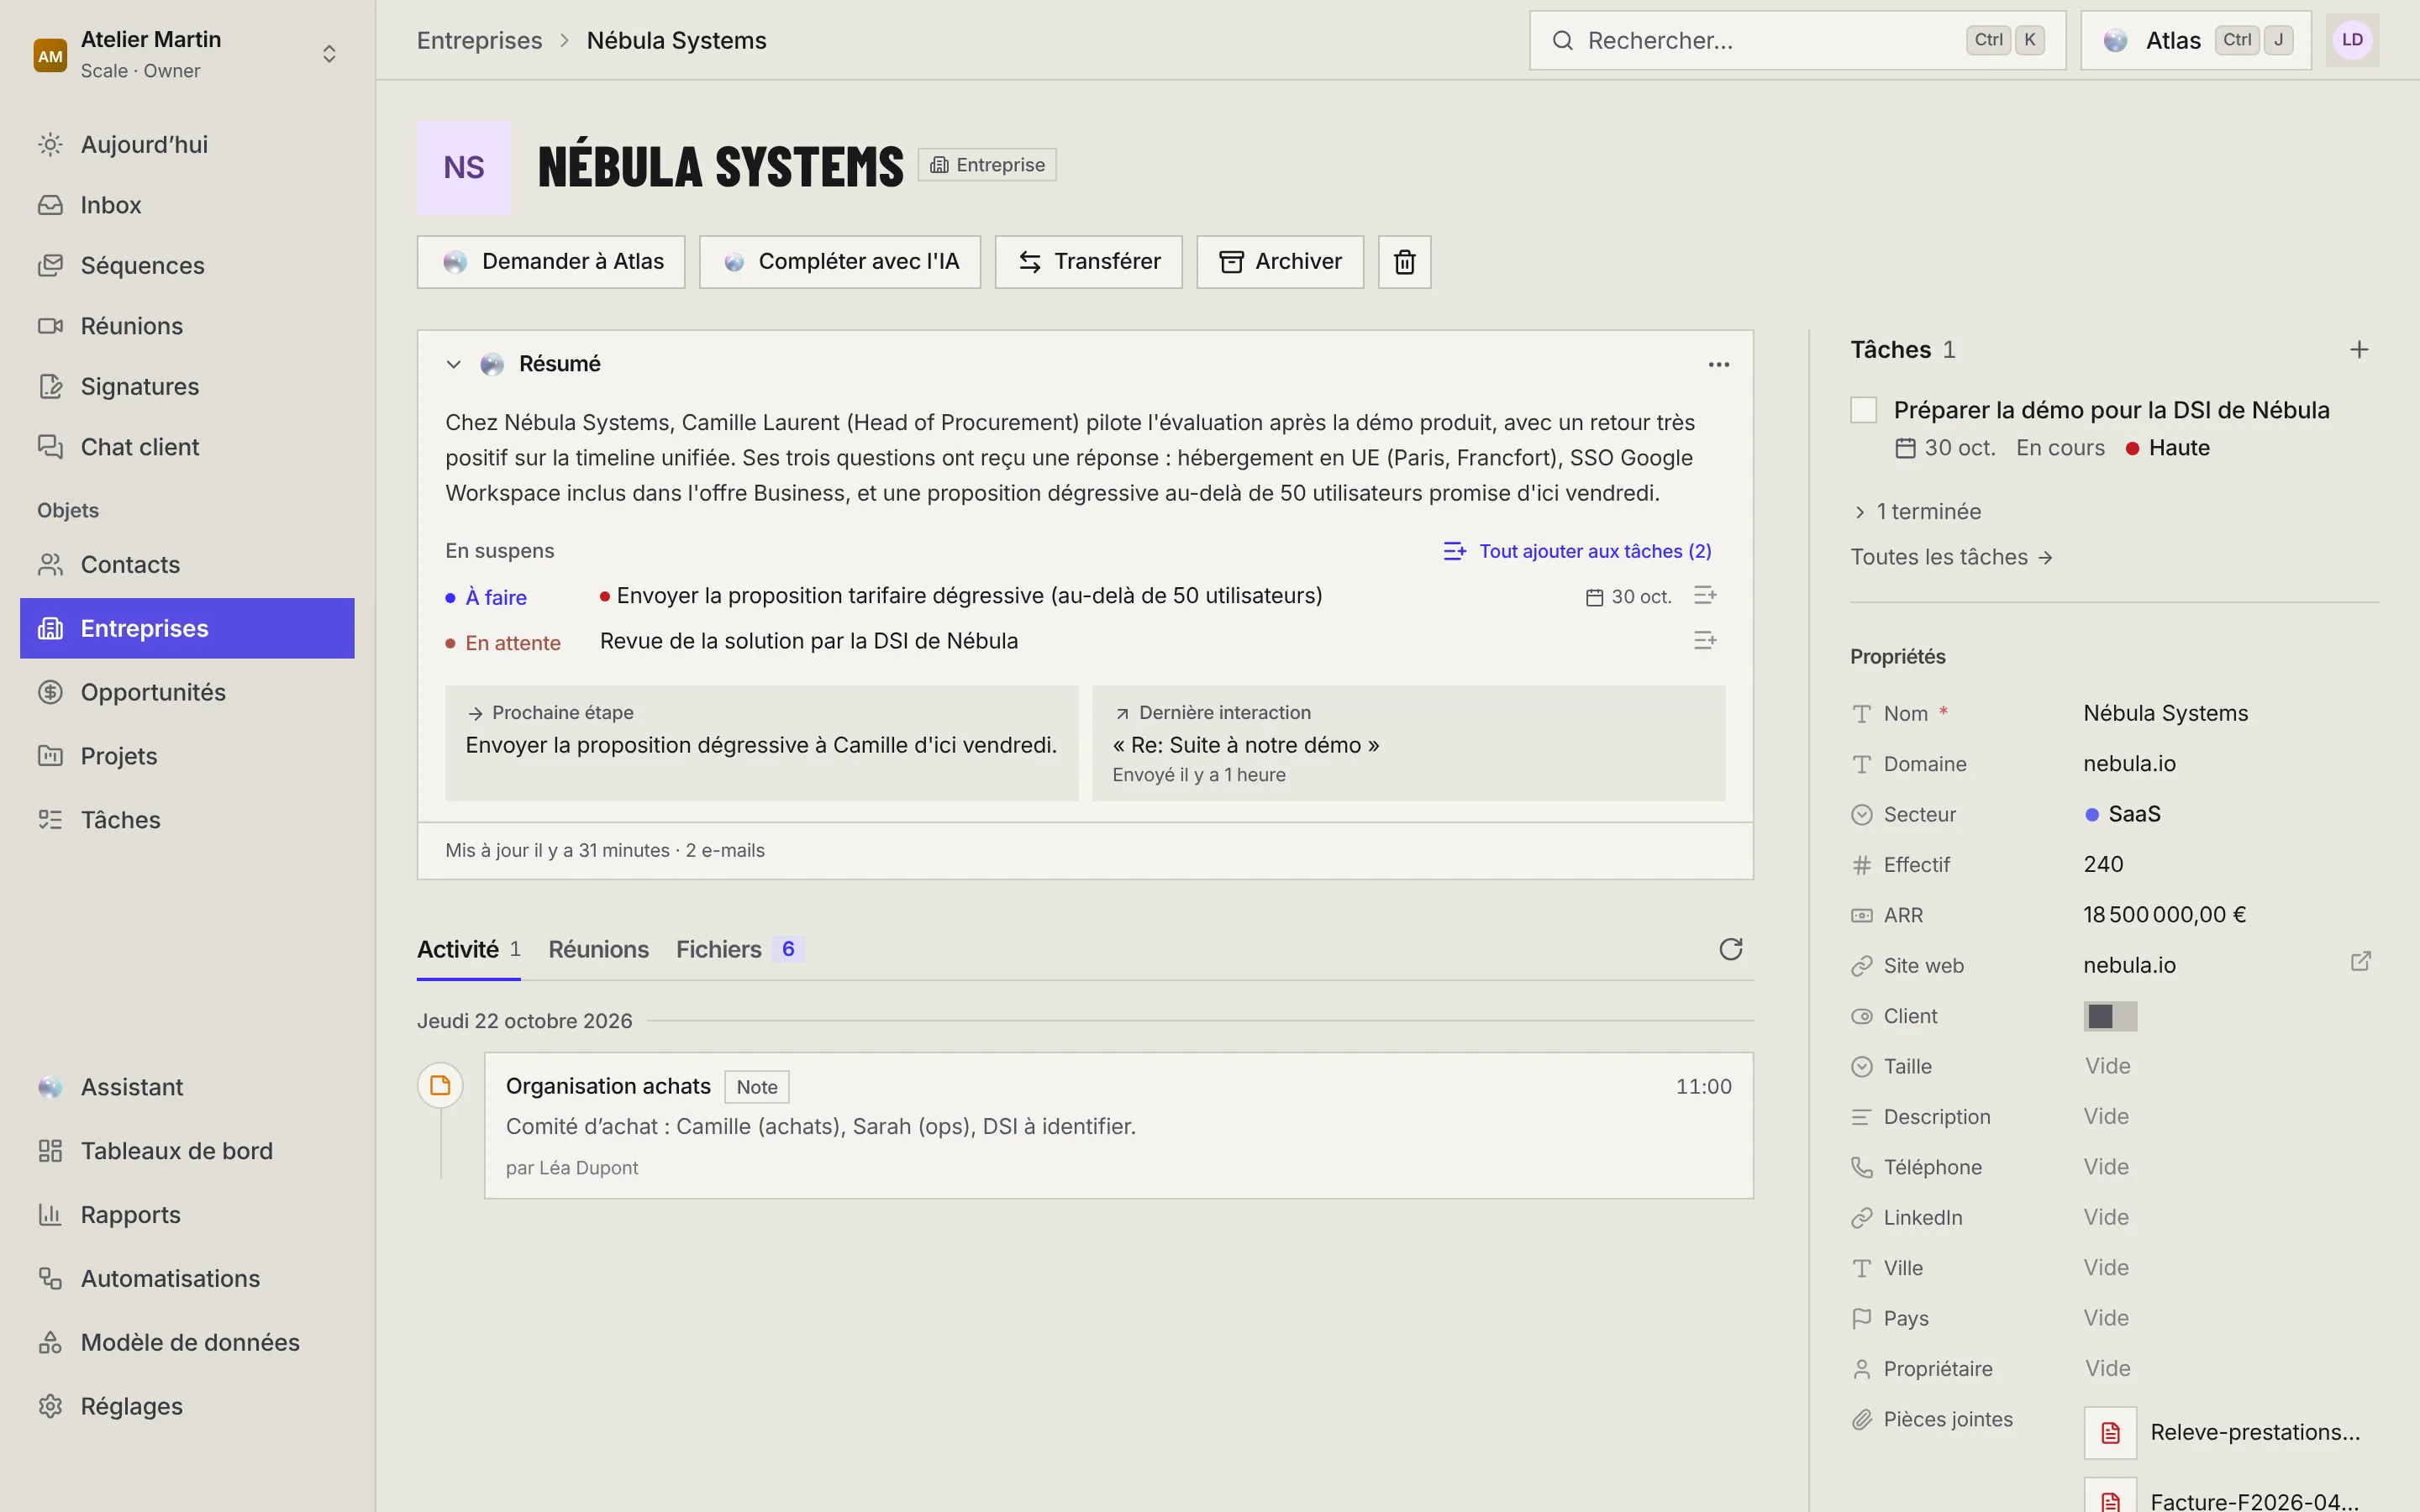
Task: Open the Dernière interaction email card
Action: (x=1408, y=743)
